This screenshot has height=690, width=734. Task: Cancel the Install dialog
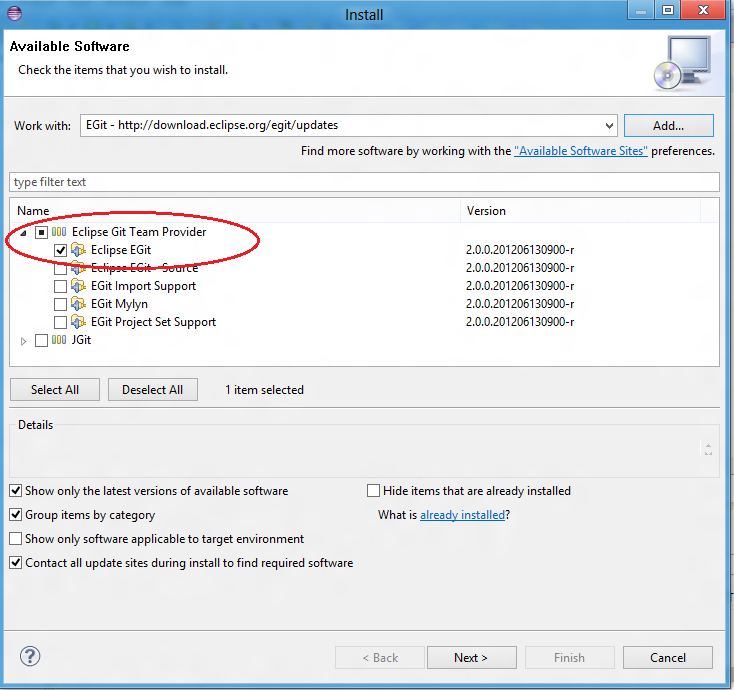click(668, 658)
